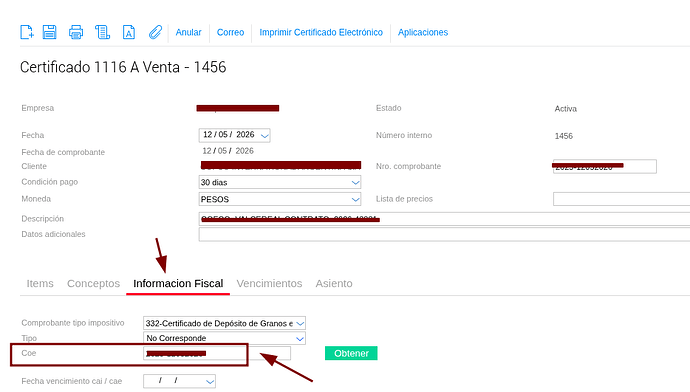
Task: Click the new document icon
Action: click(x=27, y=32)
